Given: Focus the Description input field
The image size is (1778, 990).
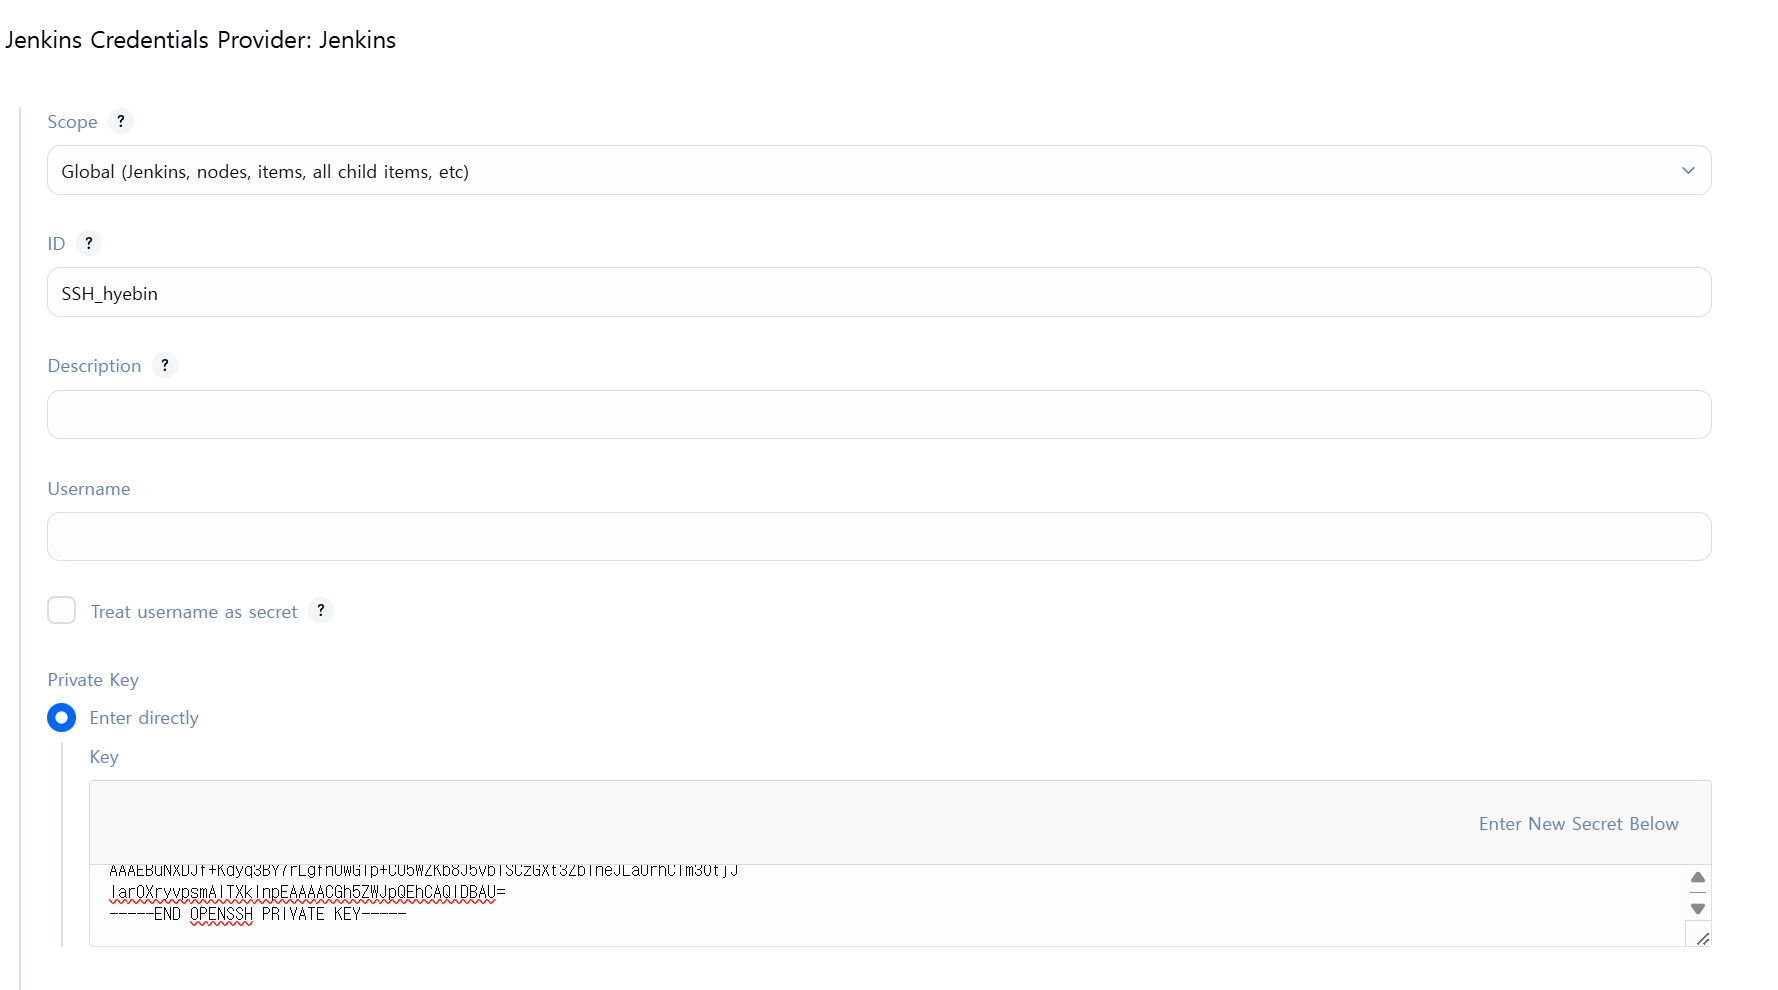Looking at the screenshot, I should 879,414.
